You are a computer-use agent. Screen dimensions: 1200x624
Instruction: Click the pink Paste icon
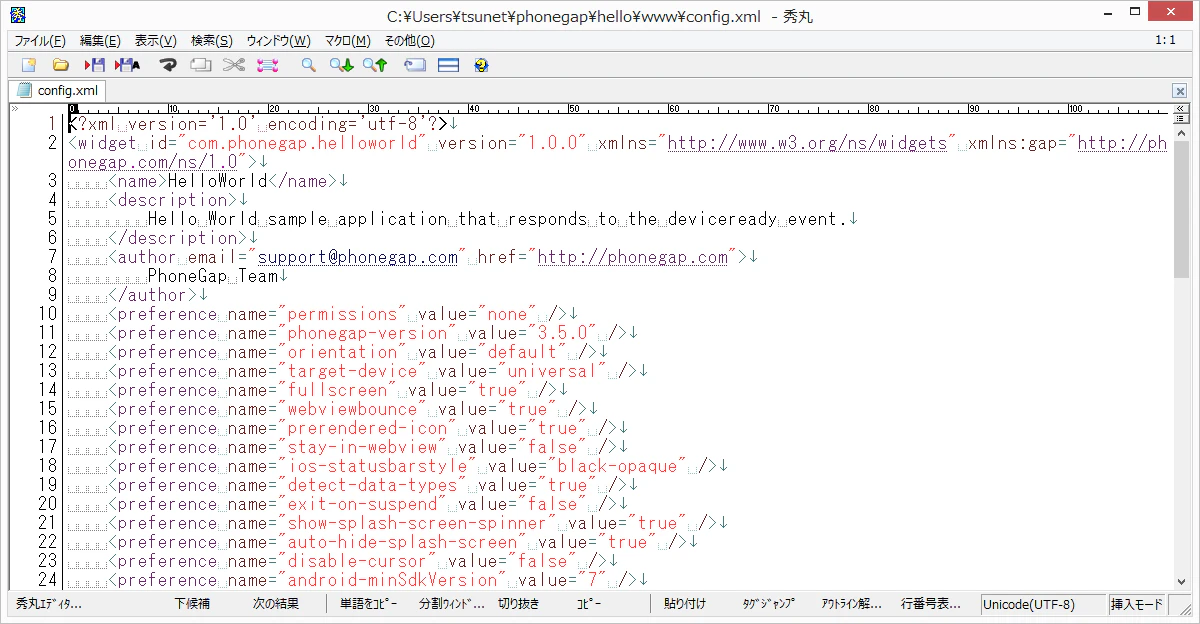[267, 65]
